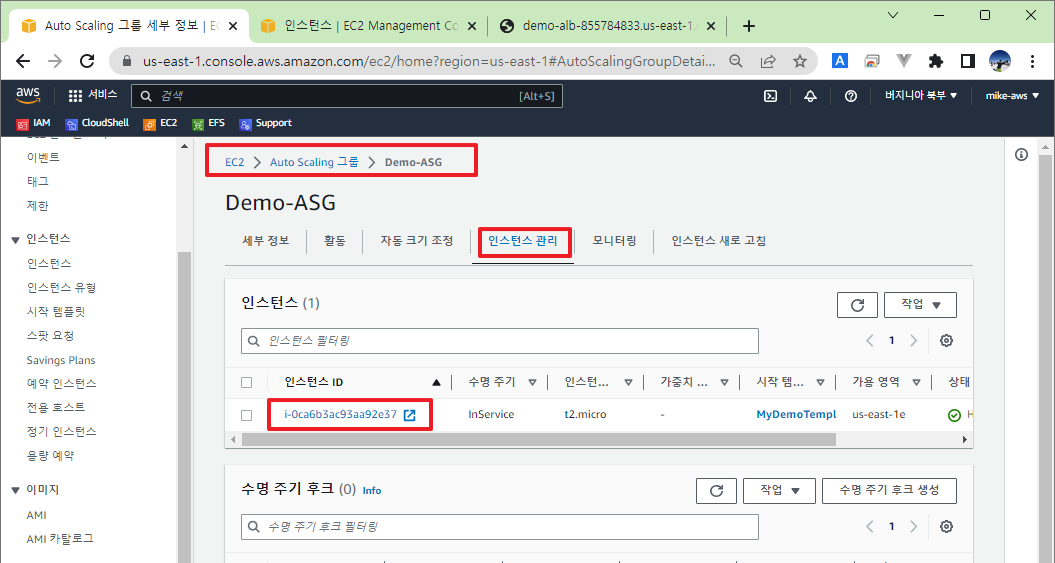Viewport: 1055px width, 563px height.
Task: Bookmark this page with star icon
Action: (x=799, y=61)
